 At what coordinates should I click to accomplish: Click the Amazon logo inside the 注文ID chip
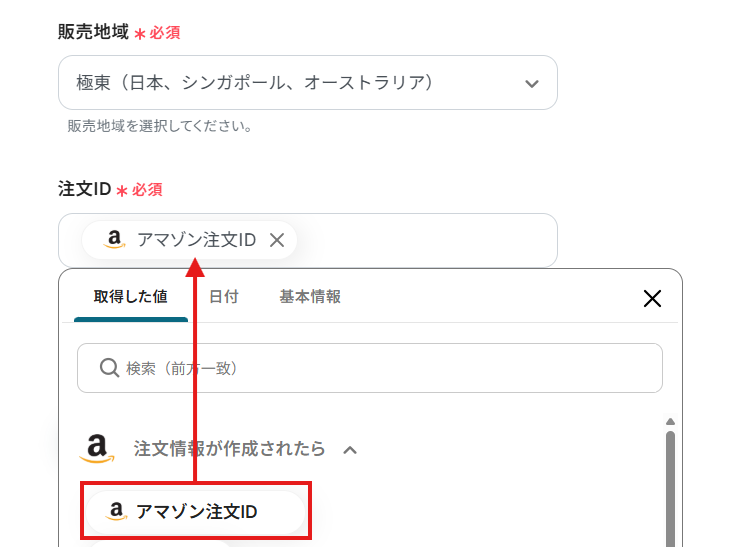tap(114, 240)
